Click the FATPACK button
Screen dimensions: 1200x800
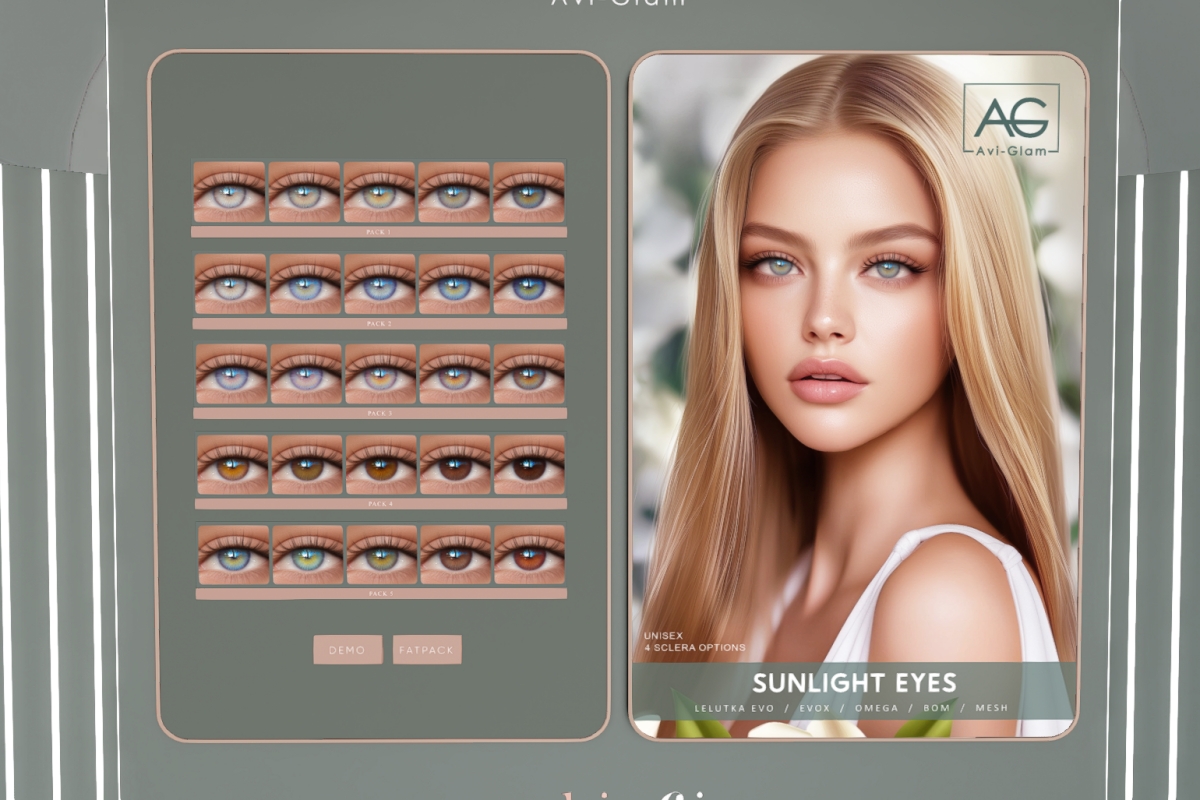click(x=427, y=650)
